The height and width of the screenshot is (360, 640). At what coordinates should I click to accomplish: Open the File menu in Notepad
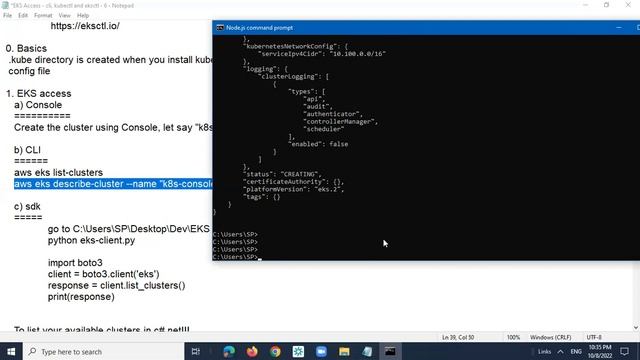point(7,16)
